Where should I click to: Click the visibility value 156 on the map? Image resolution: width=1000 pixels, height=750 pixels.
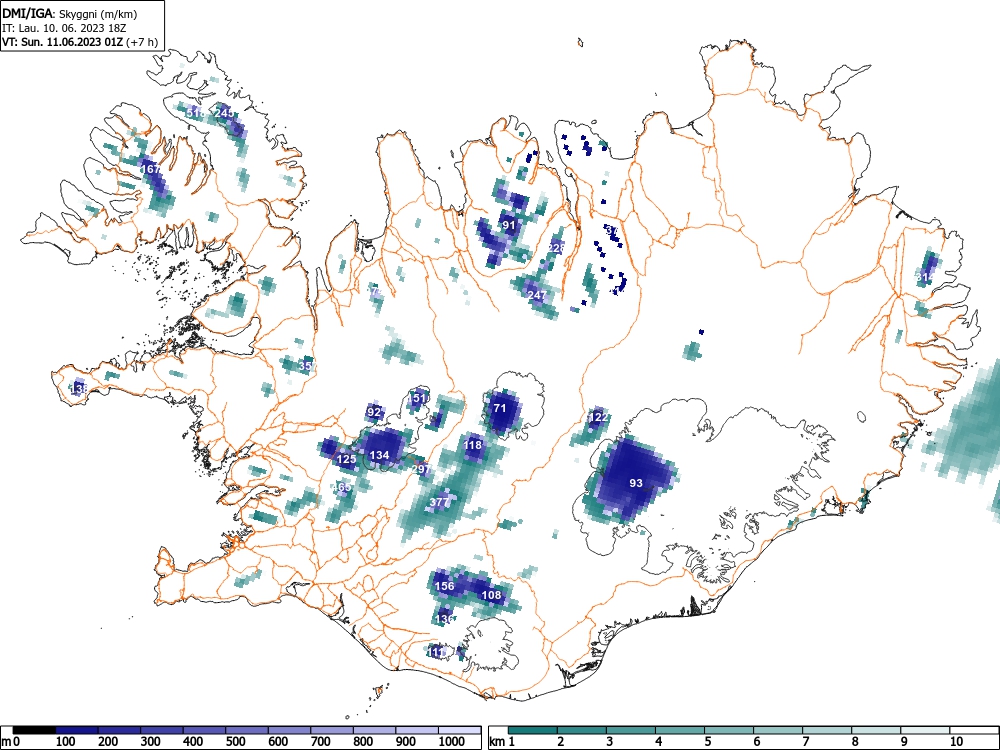click(x=445, y=586)
